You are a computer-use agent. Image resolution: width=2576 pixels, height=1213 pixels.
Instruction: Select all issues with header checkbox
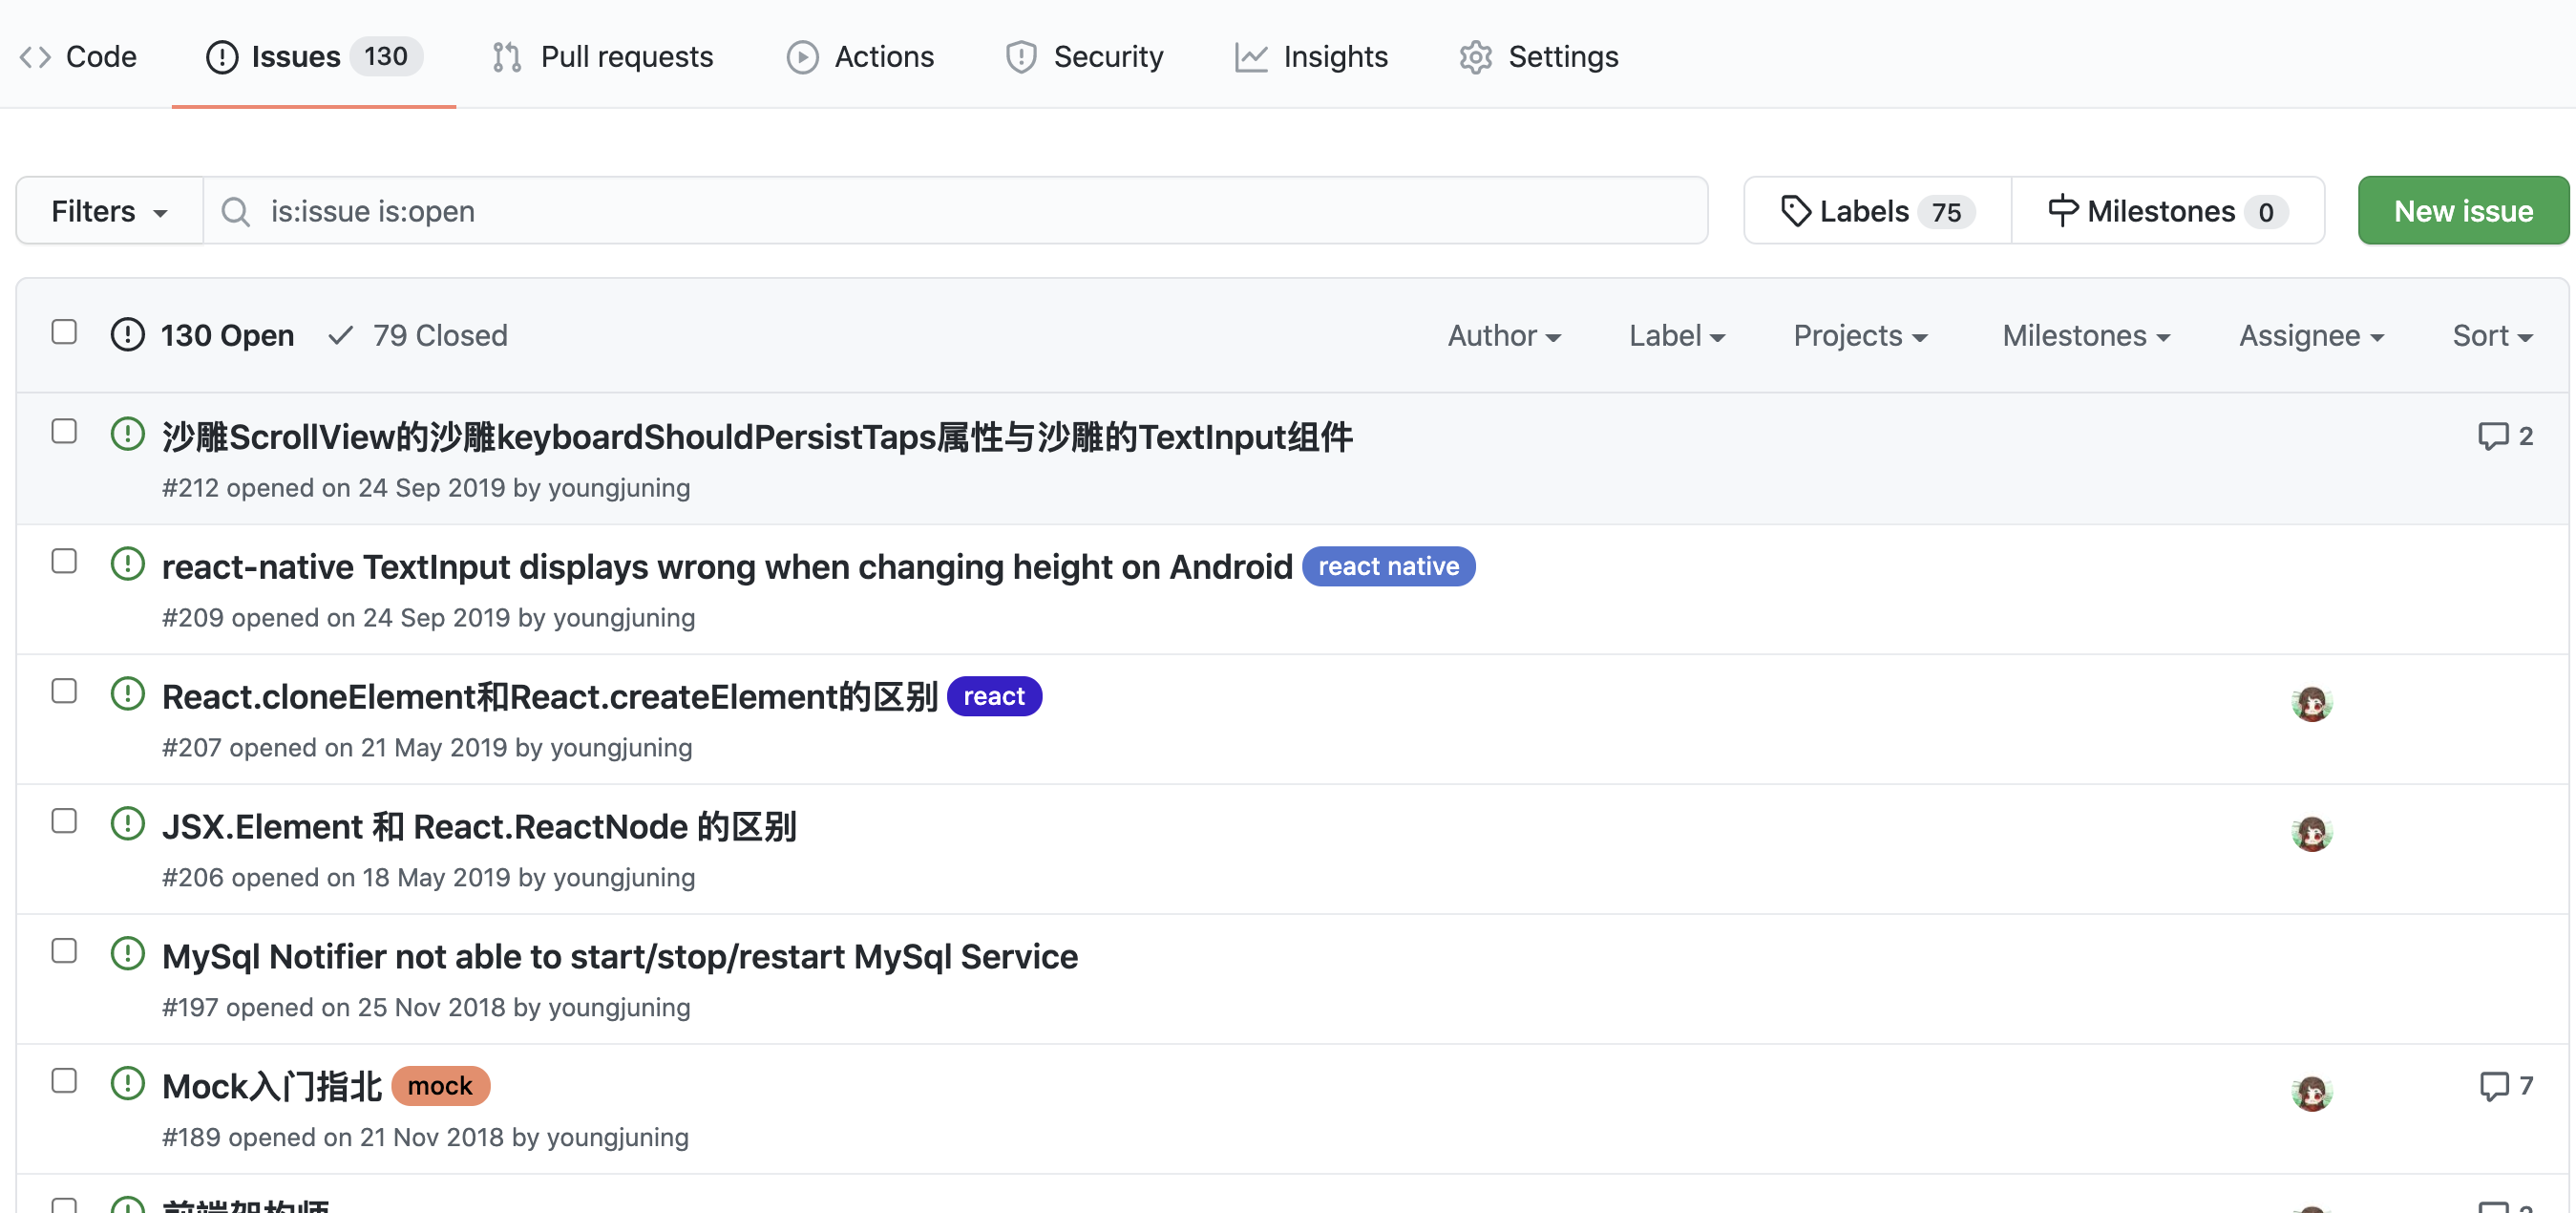click(64, 332)
